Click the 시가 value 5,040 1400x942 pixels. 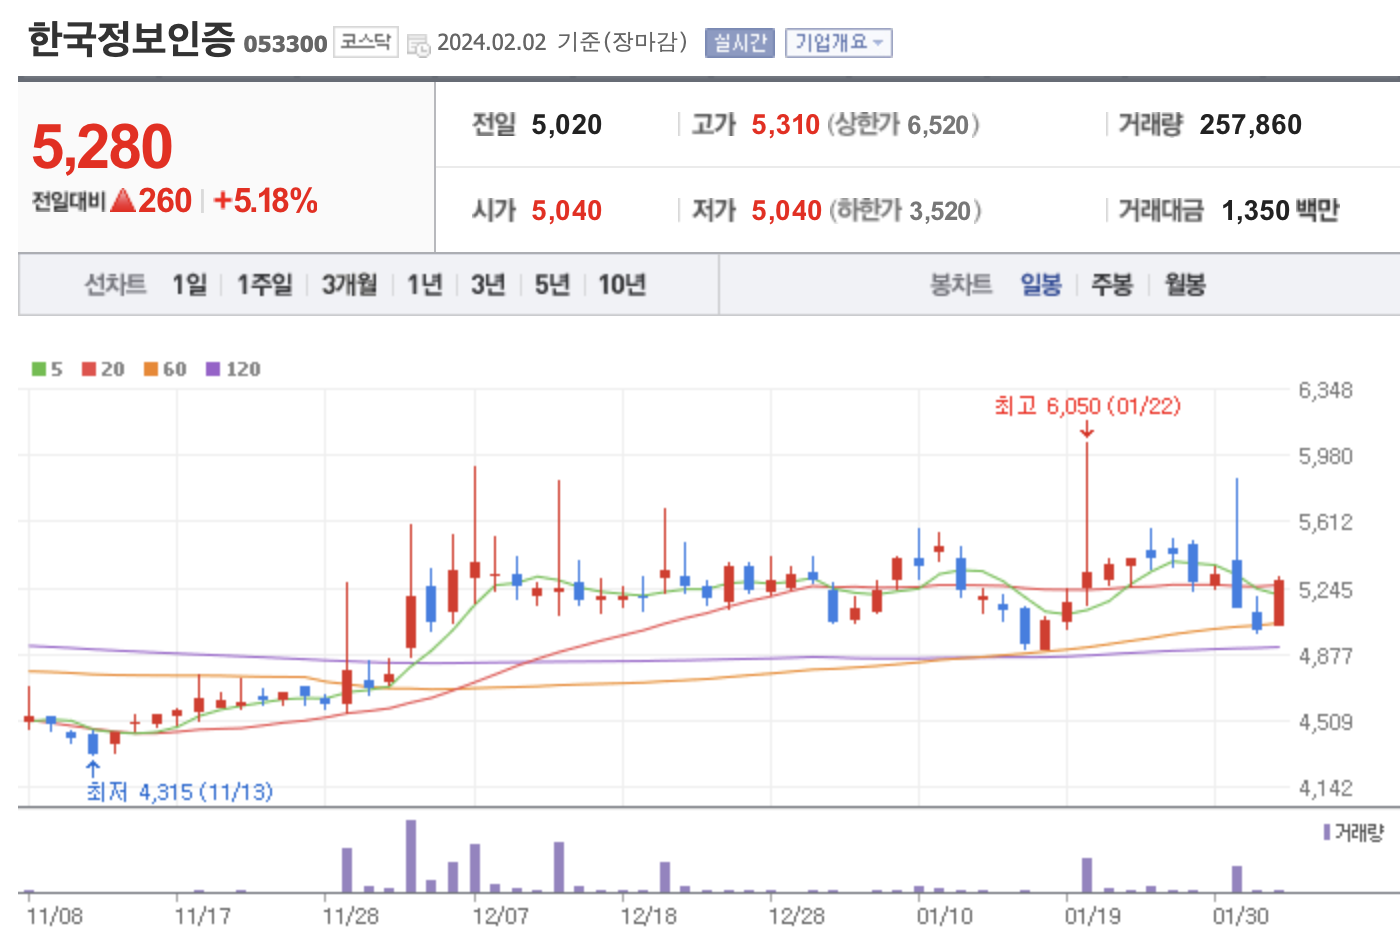(566, 211)
